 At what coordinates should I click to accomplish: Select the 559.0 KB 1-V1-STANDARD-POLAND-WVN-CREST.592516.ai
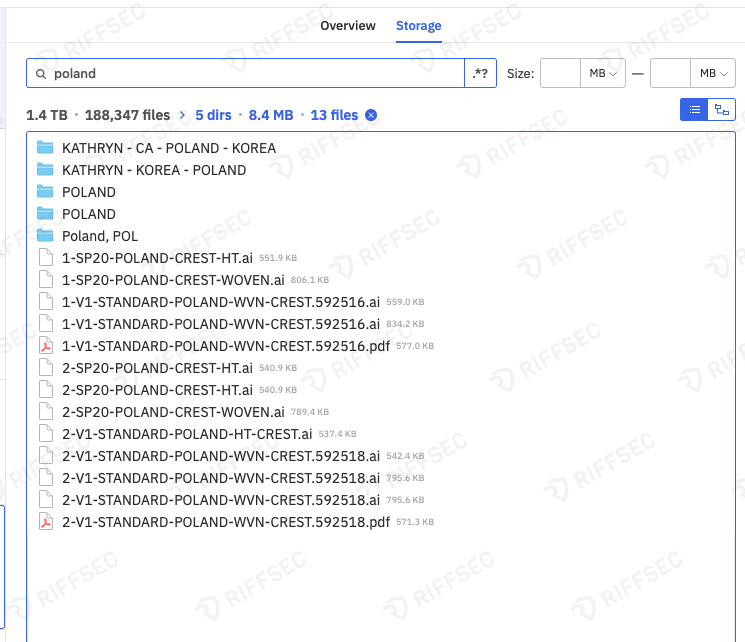click(221, 302)
